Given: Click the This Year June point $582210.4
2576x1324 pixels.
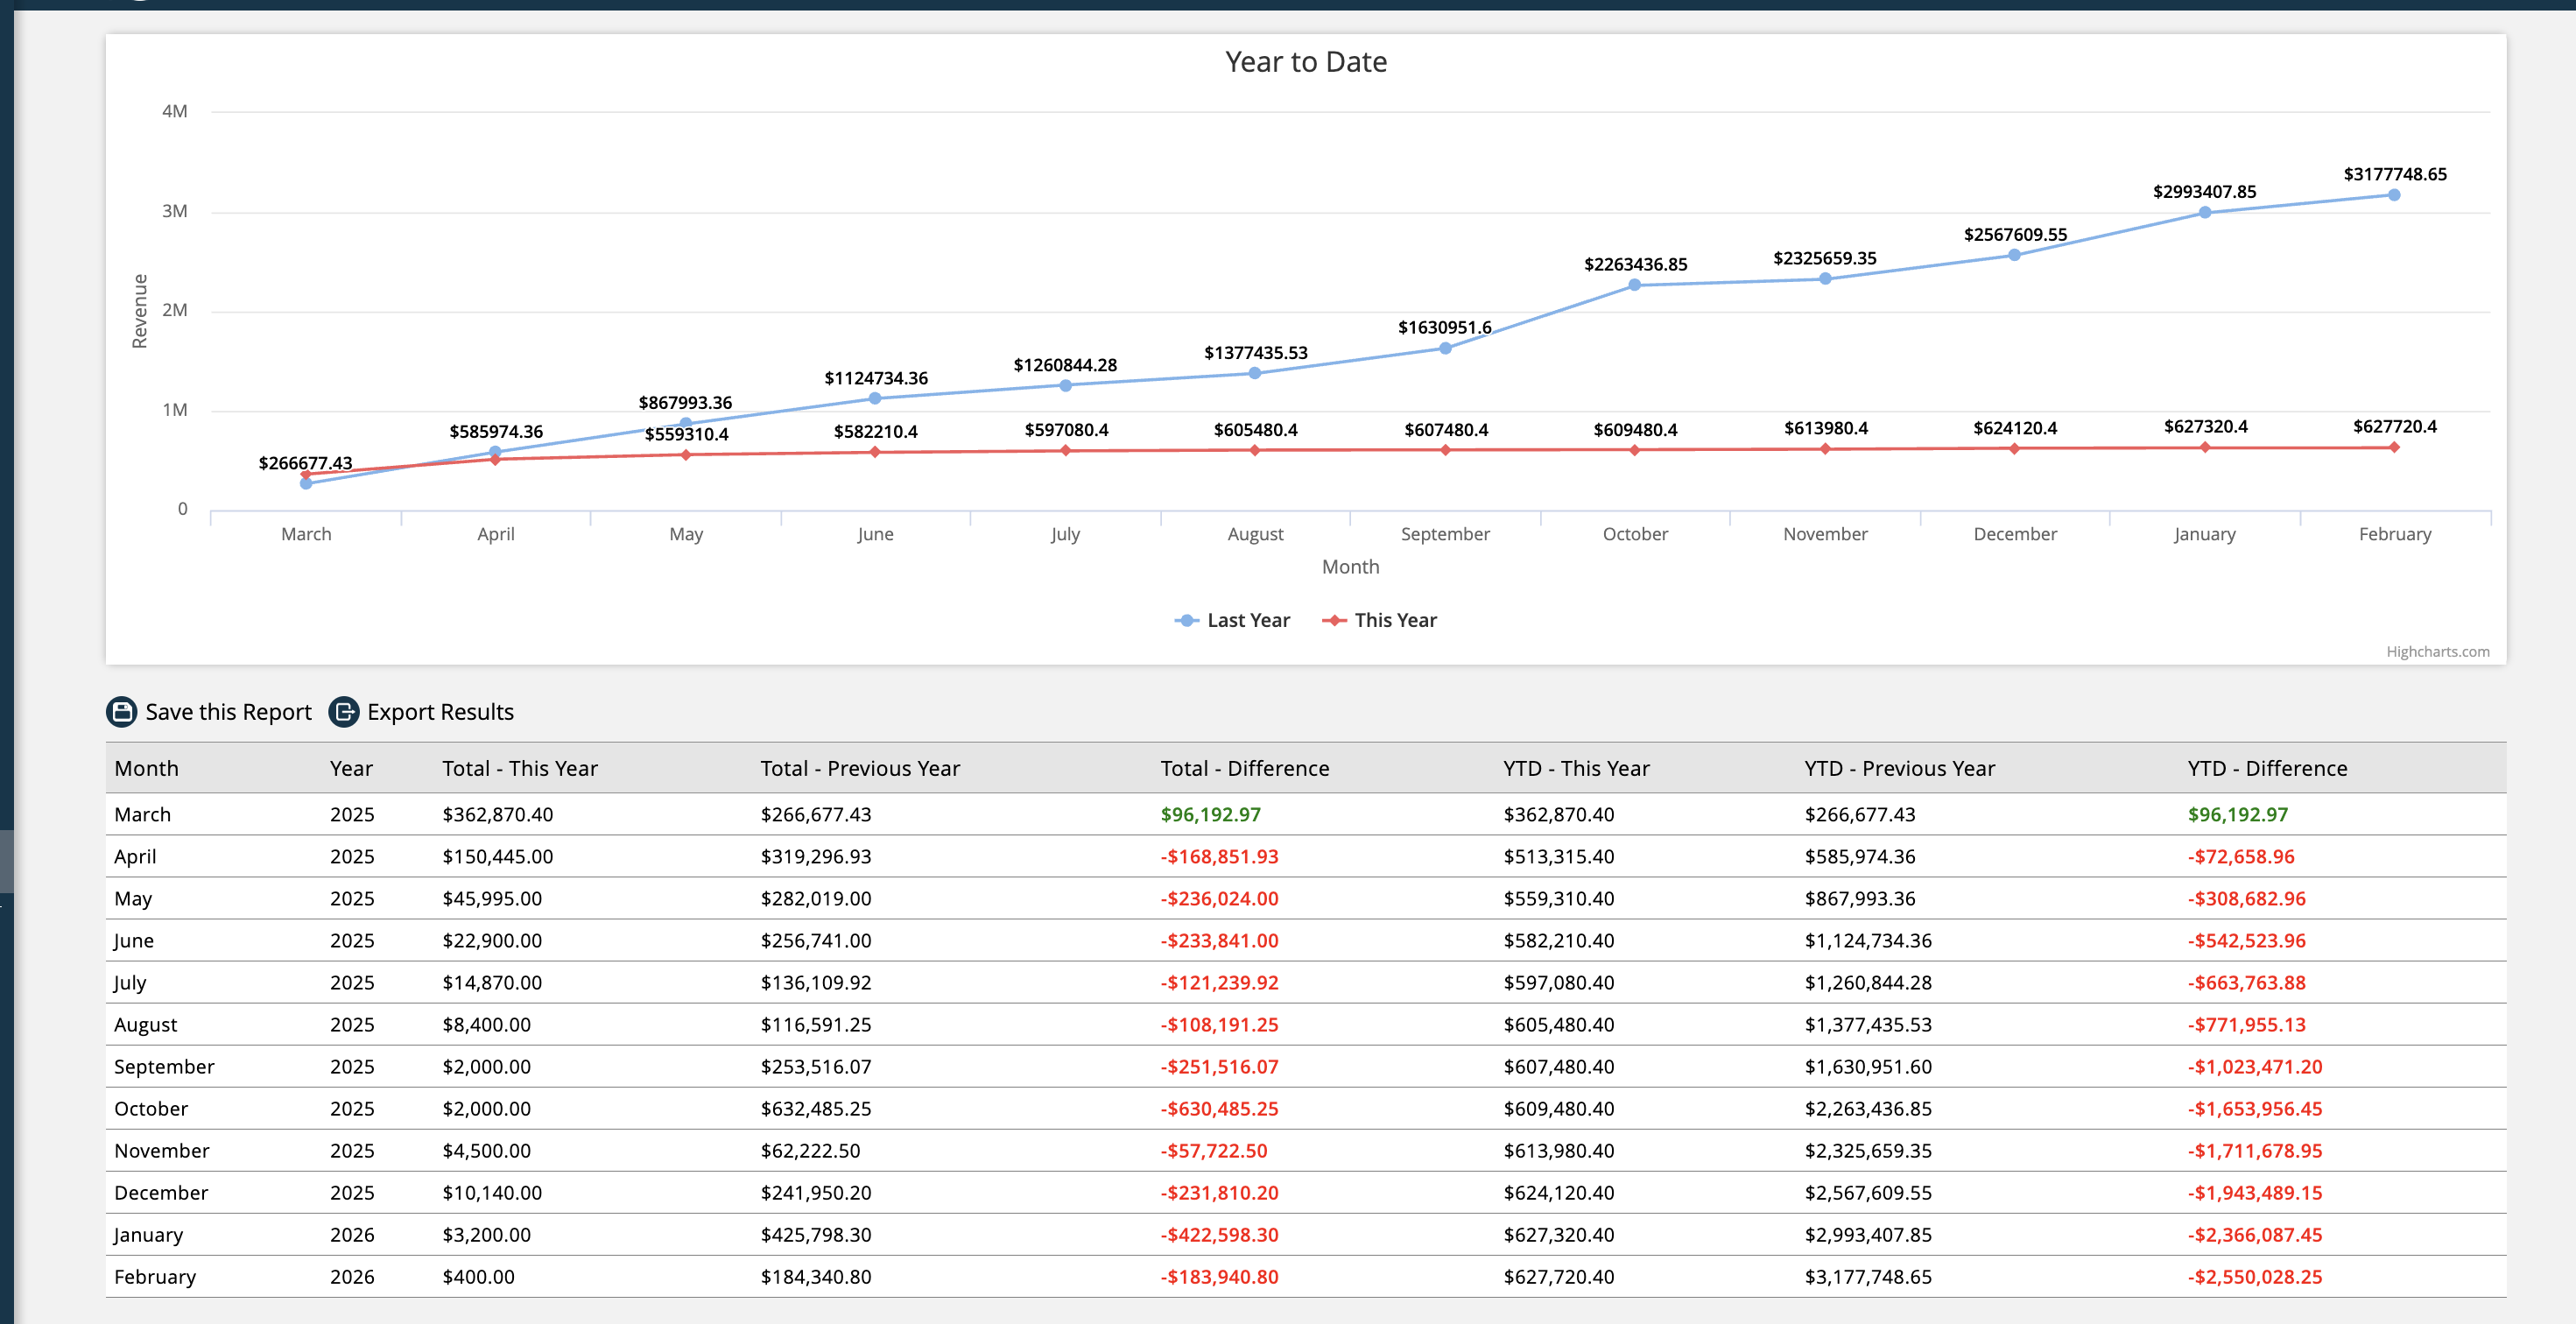Looking at the screenshot, I should click(x=875, y=452).
